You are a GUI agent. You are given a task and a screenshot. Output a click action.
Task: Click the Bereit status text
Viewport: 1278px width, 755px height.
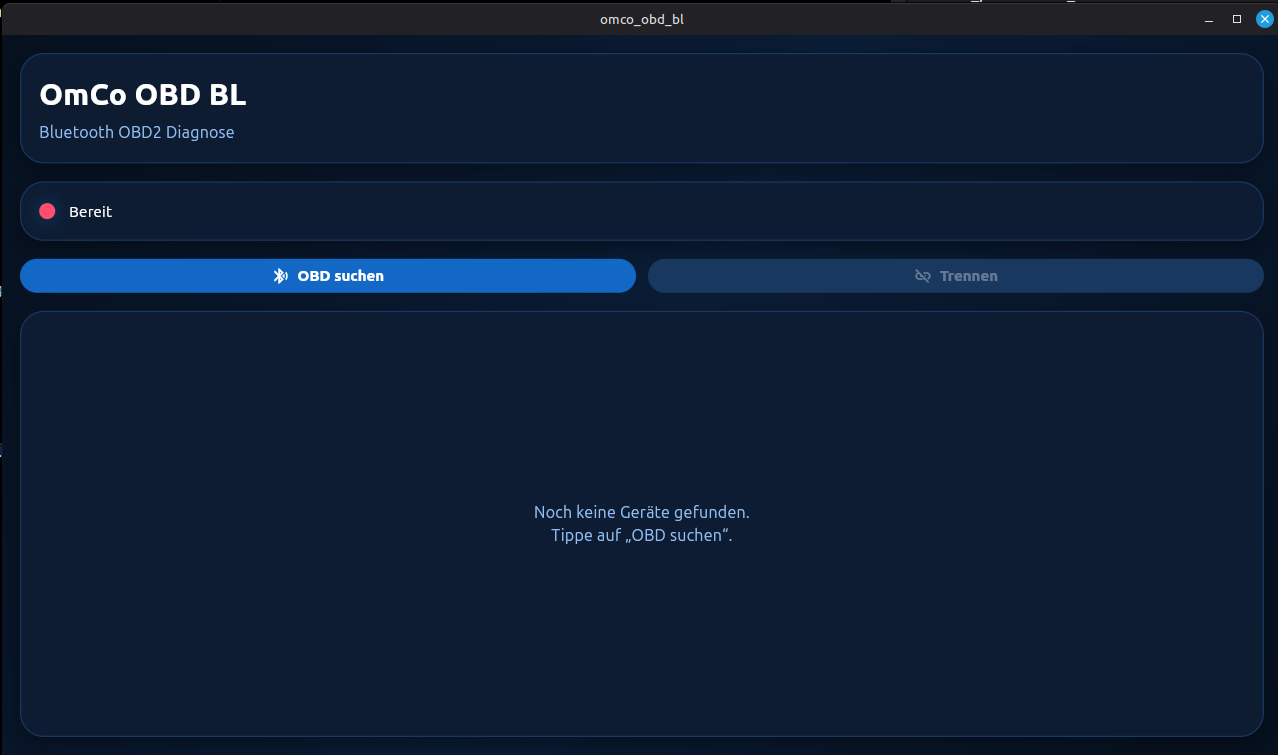pyautogui.click(x=90, y=212)
